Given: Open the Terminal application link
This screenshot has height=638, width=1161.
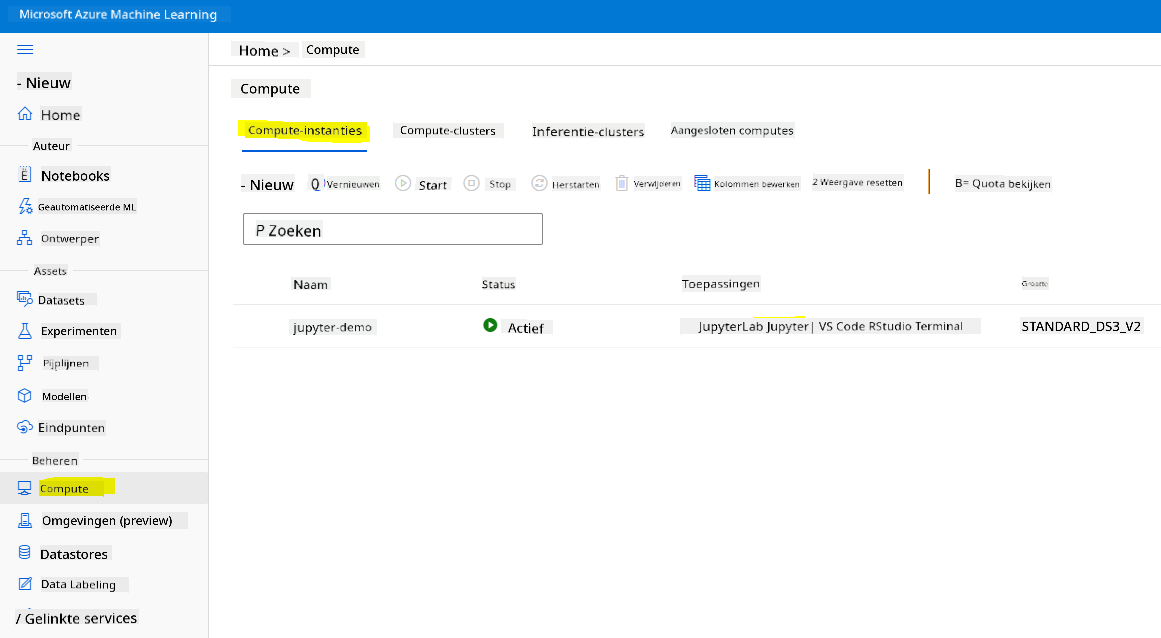Looking at the screenshot, I should point(939,326).
